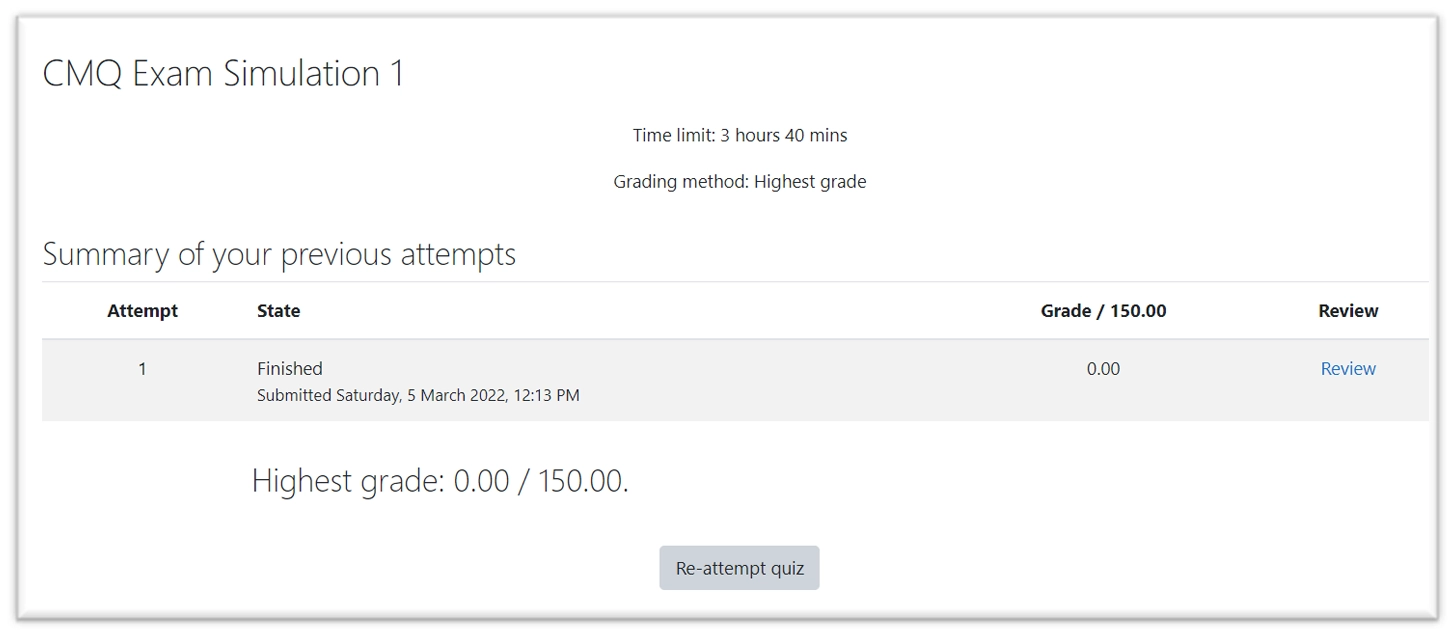
Task: Click the CMQ Exam Simulation 1 title
Action: point(223,74)
